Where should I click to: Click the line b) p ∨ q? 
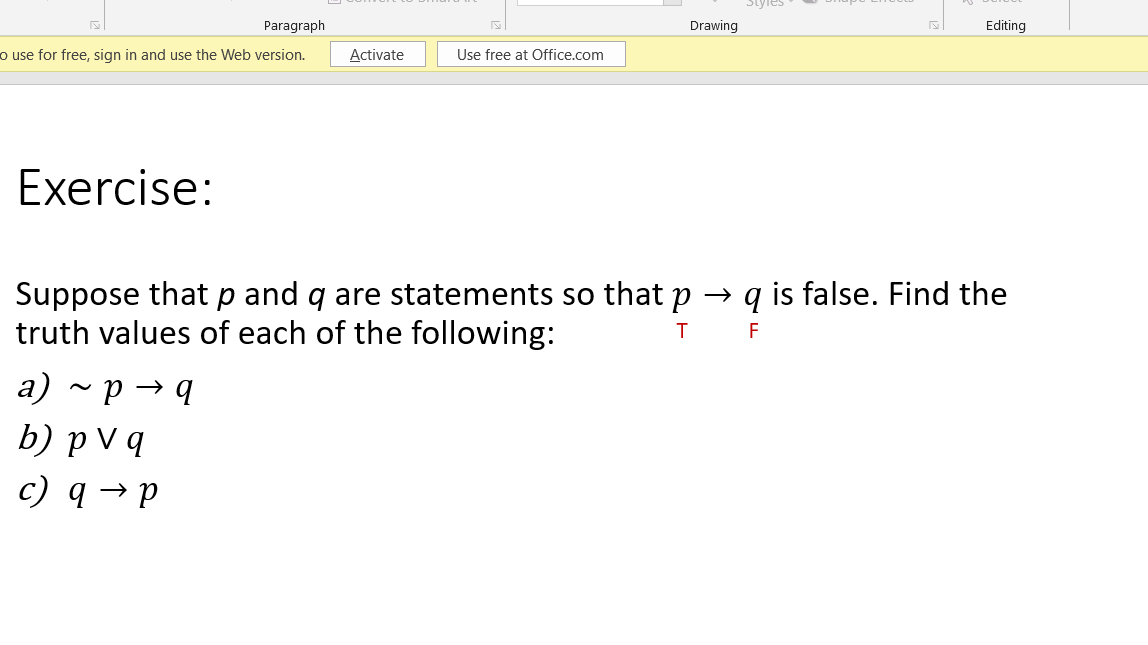pos(80,438)
